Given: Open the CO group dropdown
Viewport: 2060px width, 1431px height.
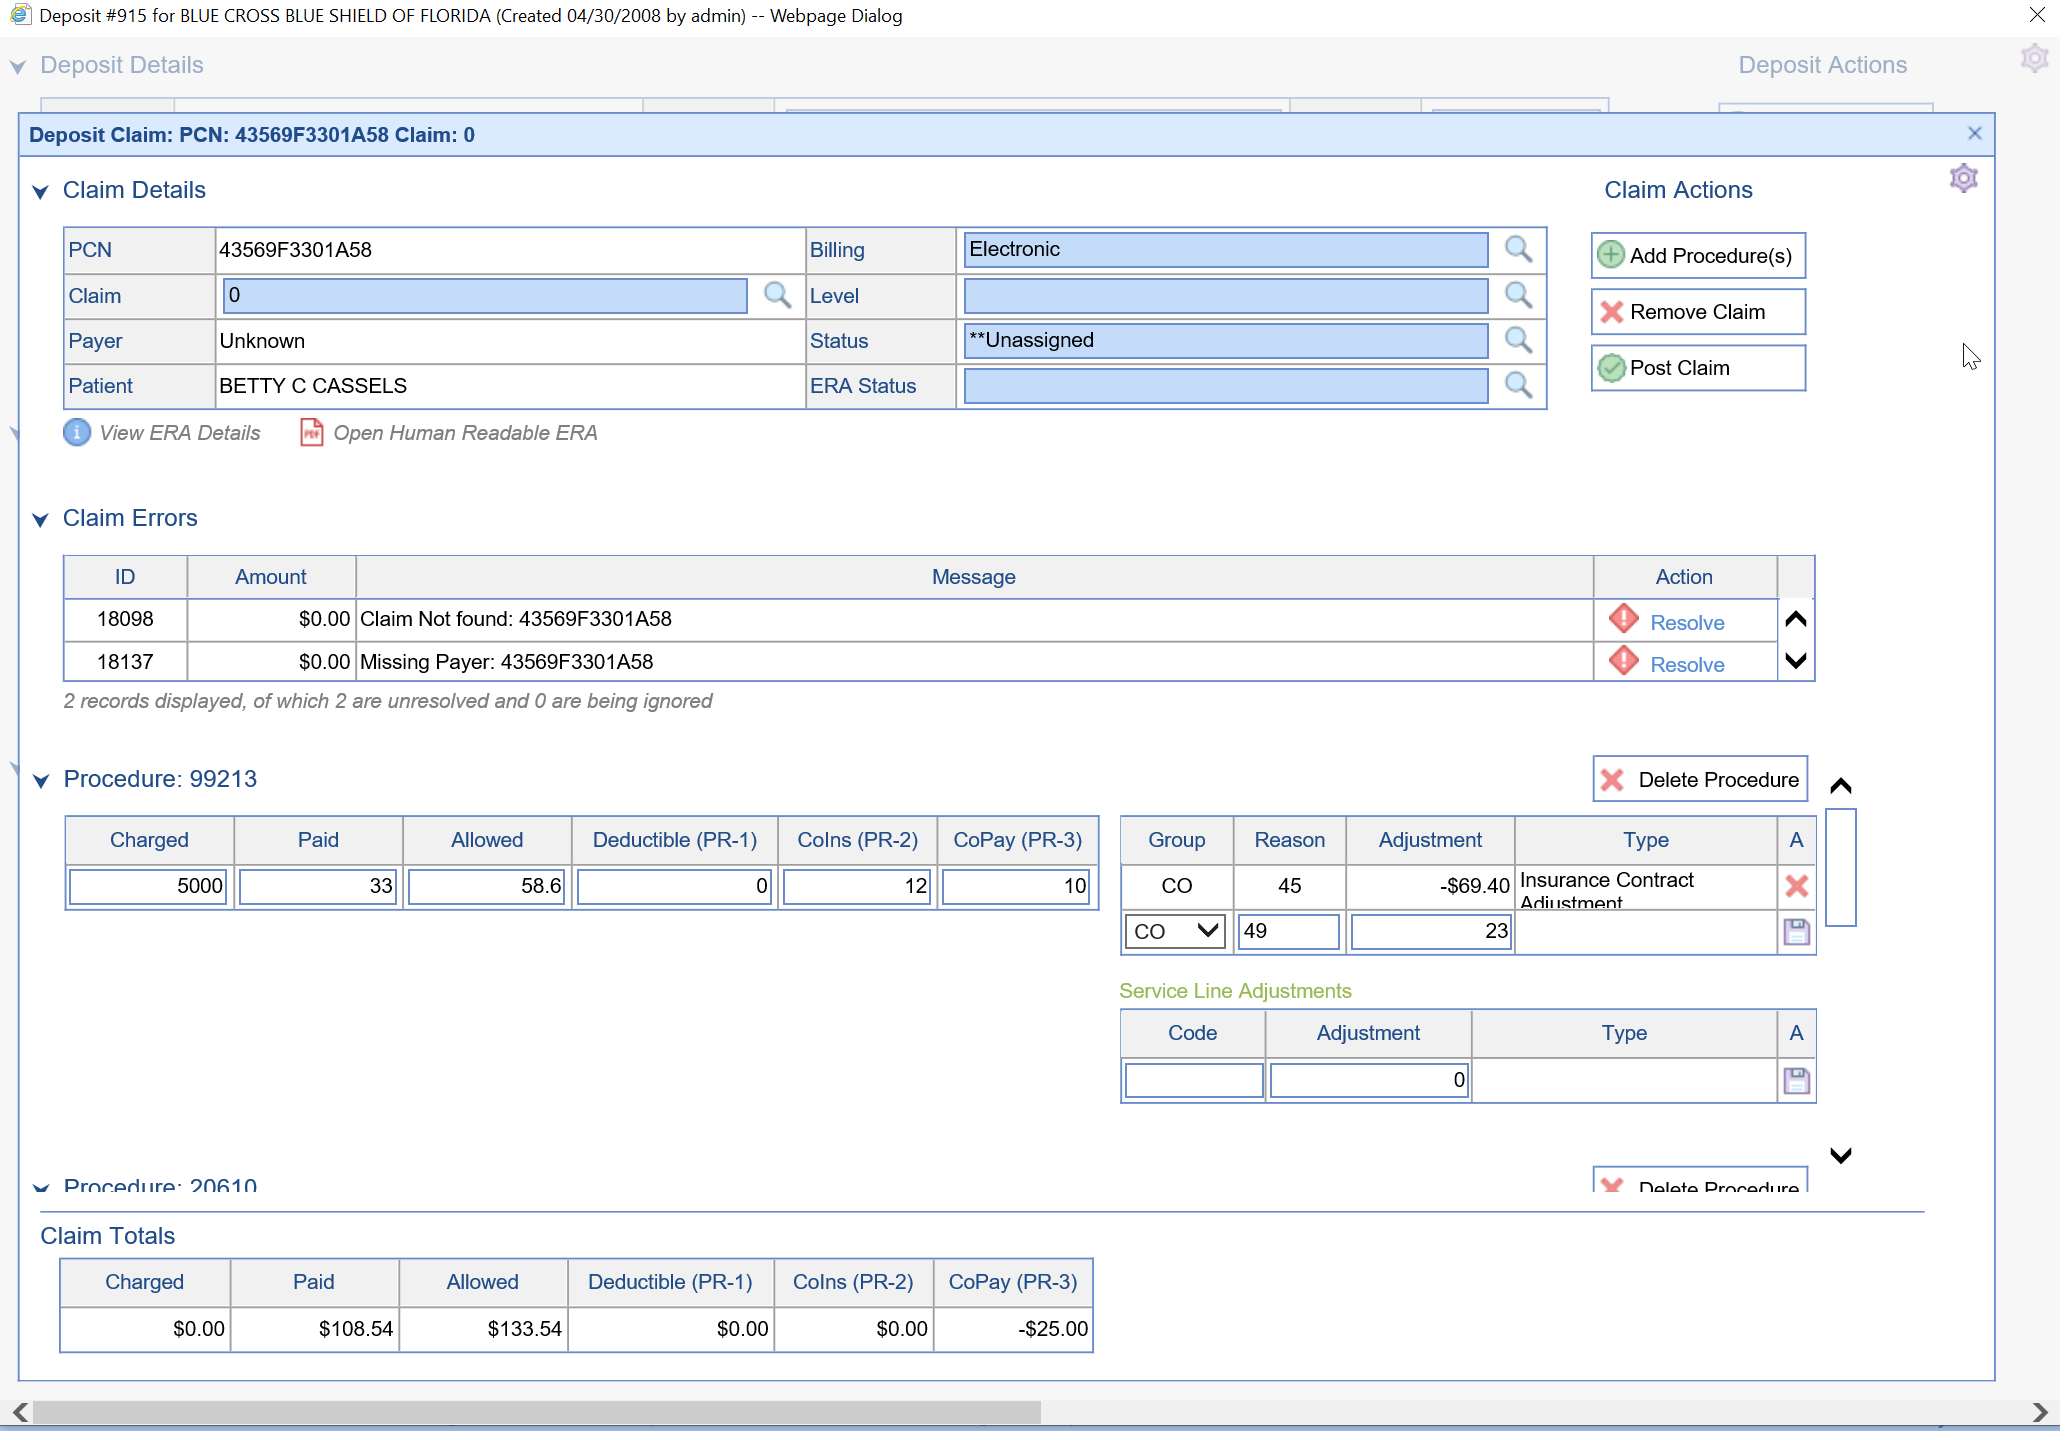Looking at the screenshot, I should (x=1174, y=932).
